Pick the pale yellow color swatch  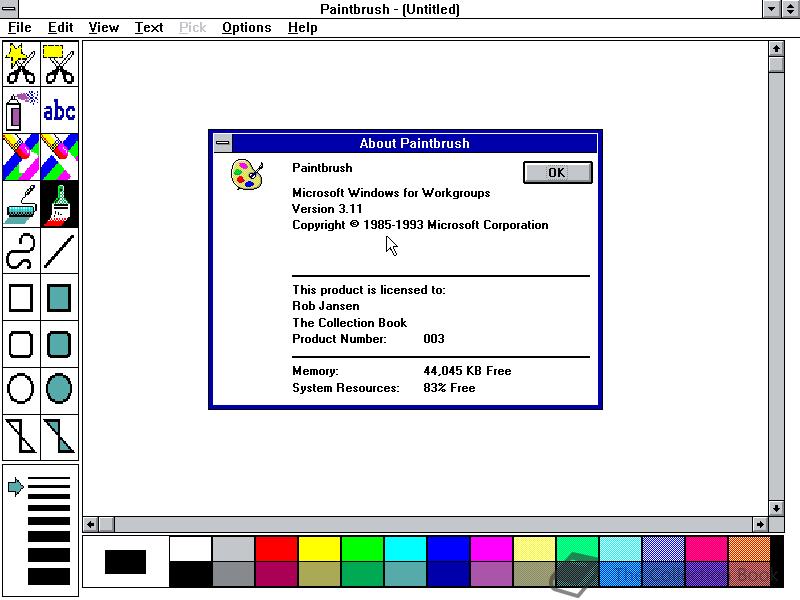point(534,549)
